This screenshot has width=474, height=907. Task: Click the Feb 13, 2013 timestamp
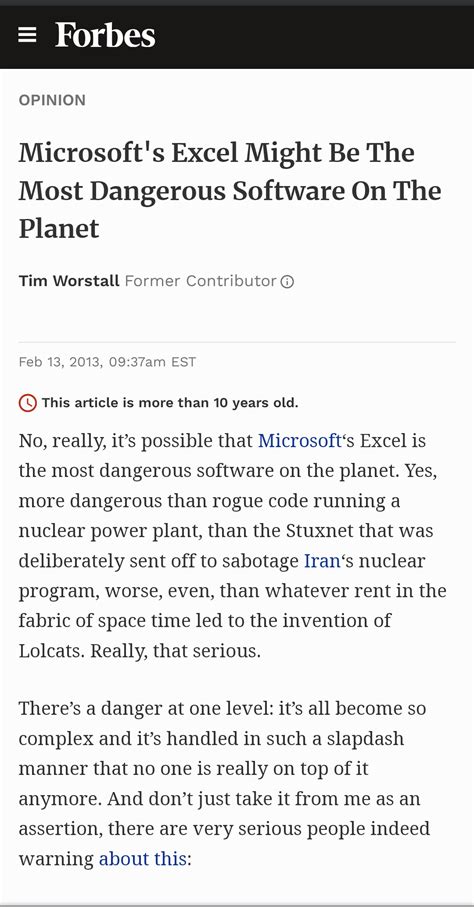(107, 362)
